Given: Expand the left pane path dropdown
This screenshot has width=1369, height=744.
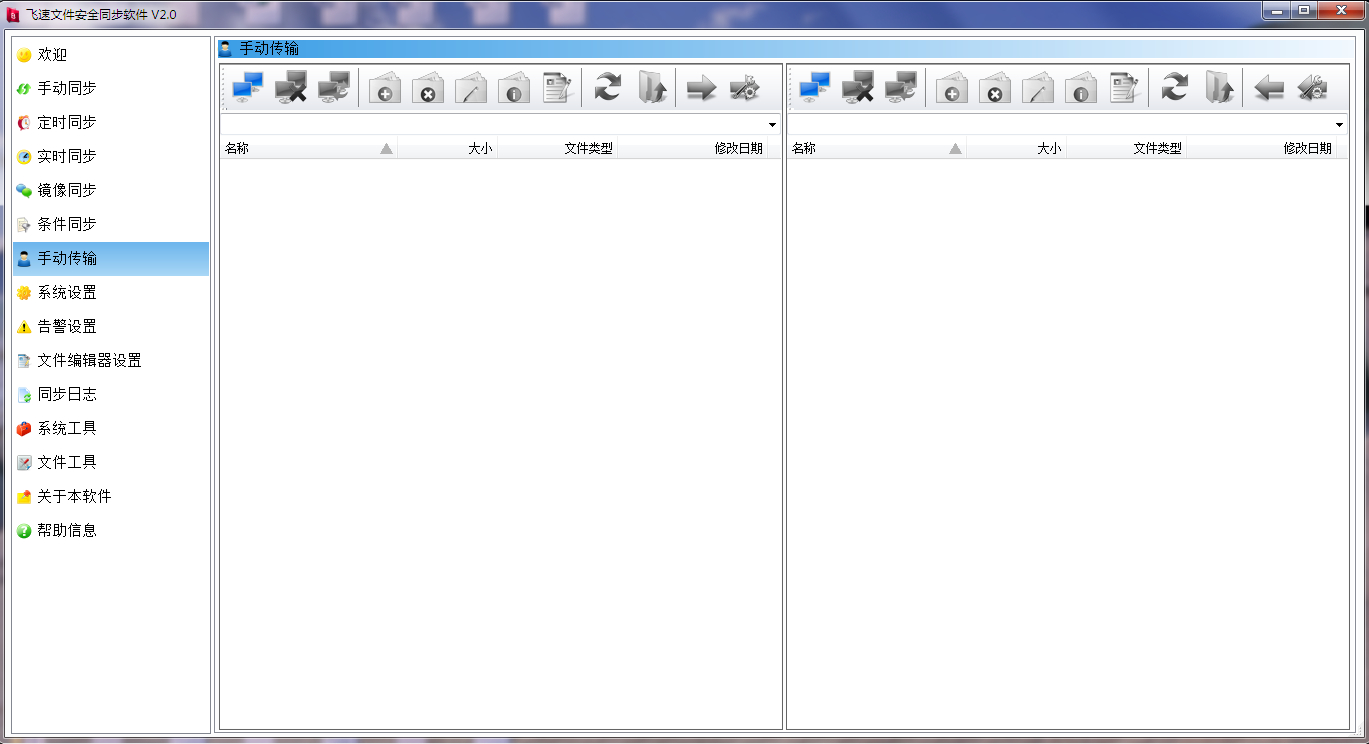Looking at the screenshot, I should [x=772, y=125].
